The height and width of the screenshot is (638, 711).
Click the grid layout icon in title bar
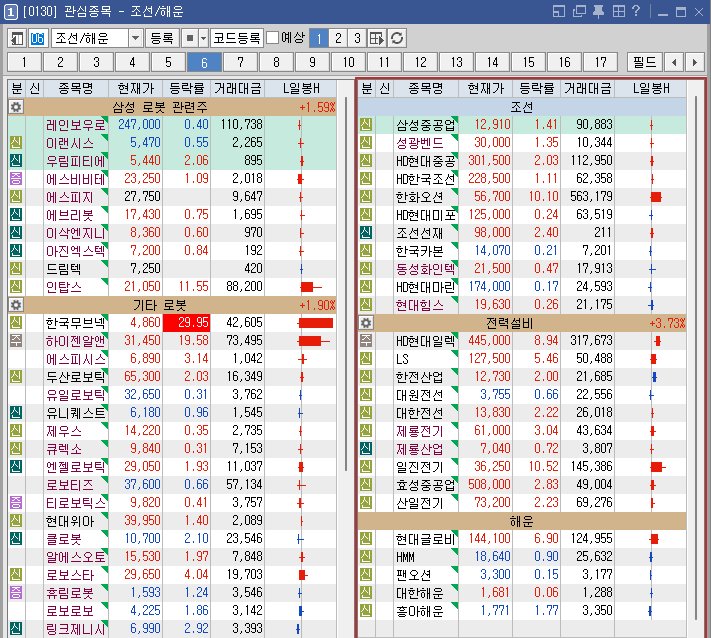pyautogui.click(x=618, y=11)
